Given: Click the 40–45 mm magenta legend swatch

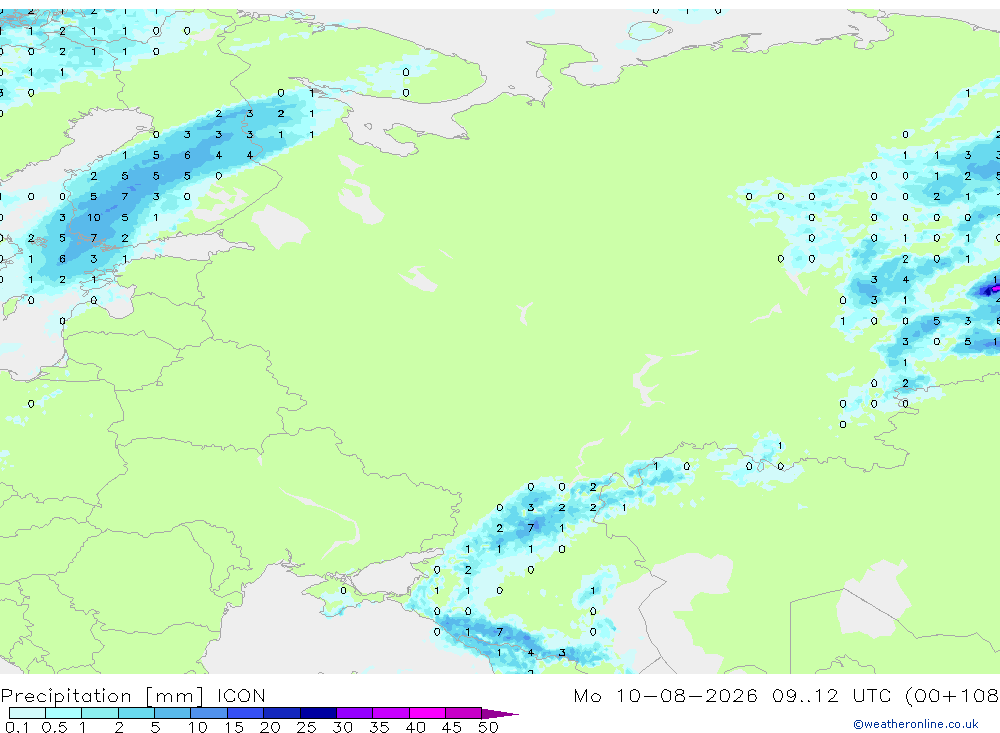Looking at the screenshot, I should (x=427, y=713).
